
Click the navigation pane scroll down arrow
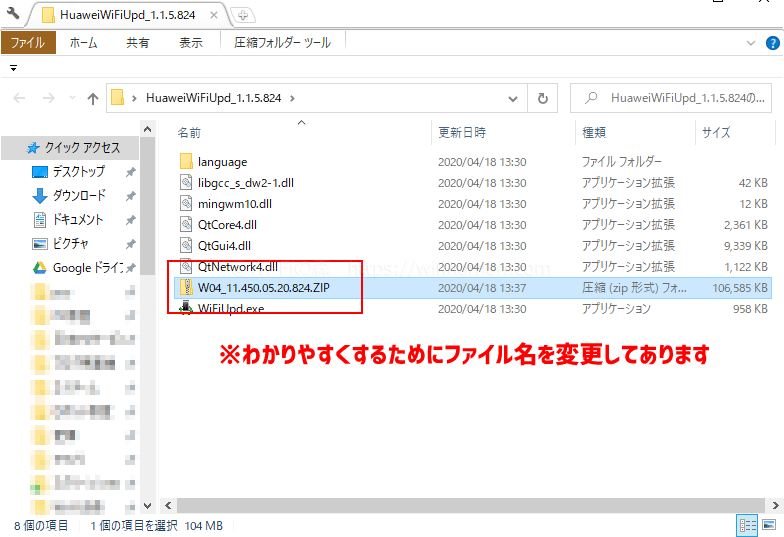click(148, 506)
